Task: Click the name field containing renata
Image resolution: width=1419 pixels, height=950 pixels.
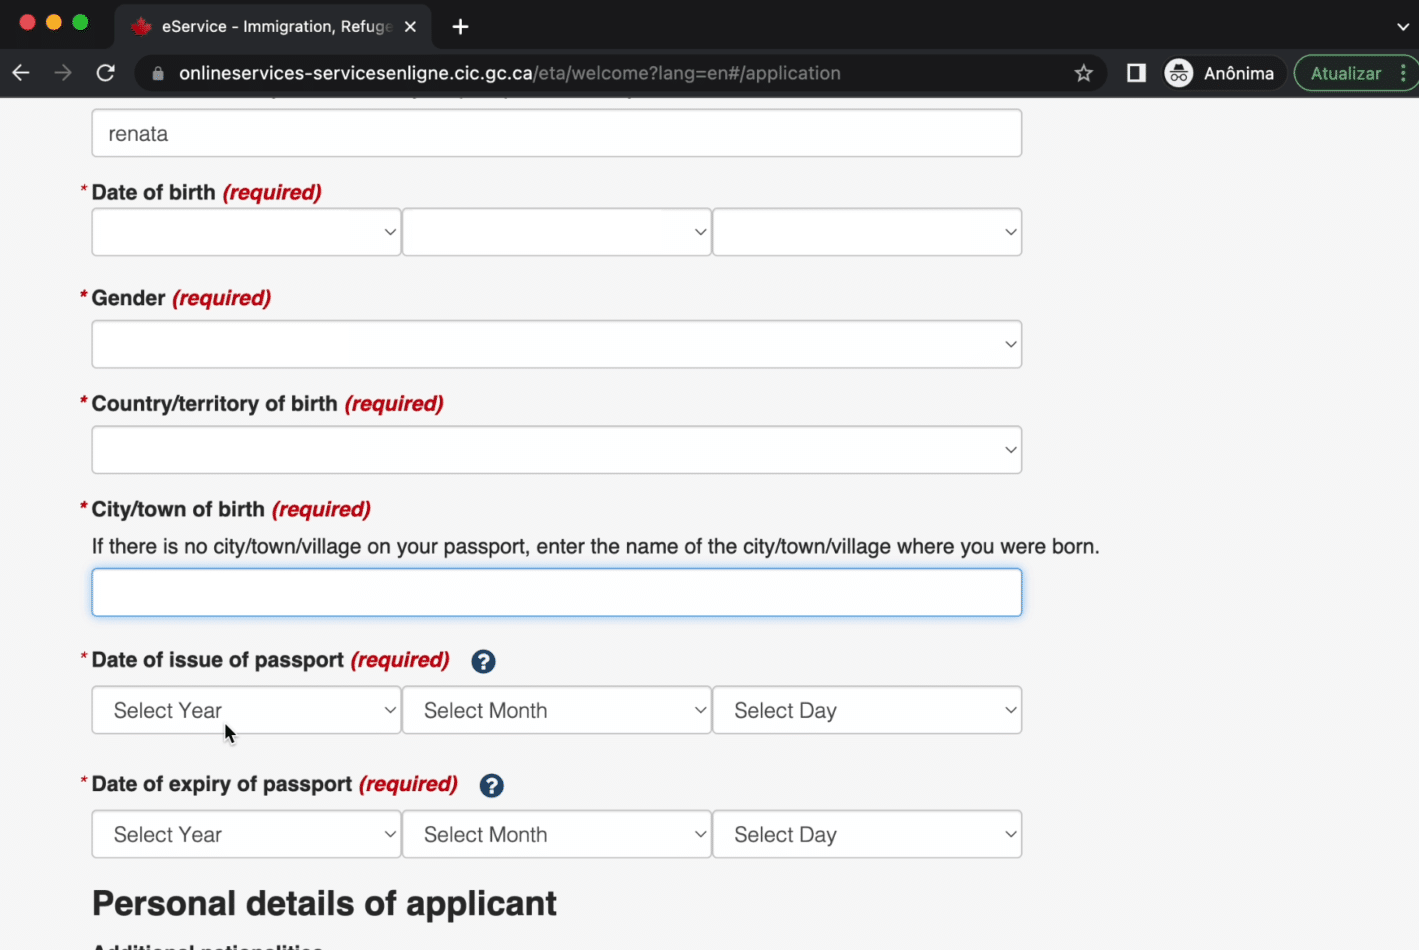Action: (556, 134)
